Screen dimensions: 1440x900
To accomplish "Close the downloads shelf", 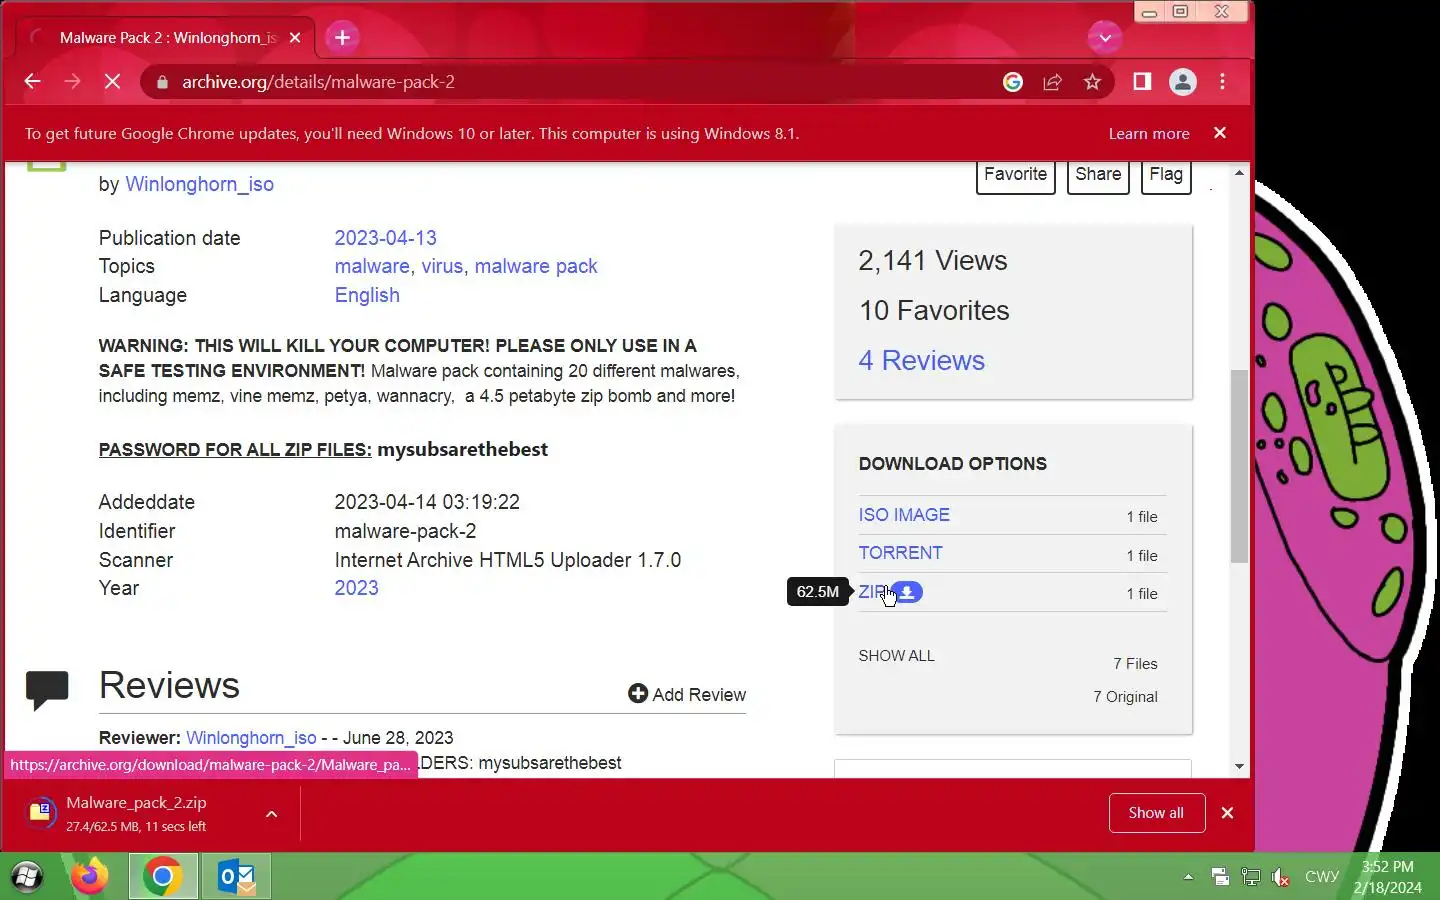I will [x=1227, y=813].
